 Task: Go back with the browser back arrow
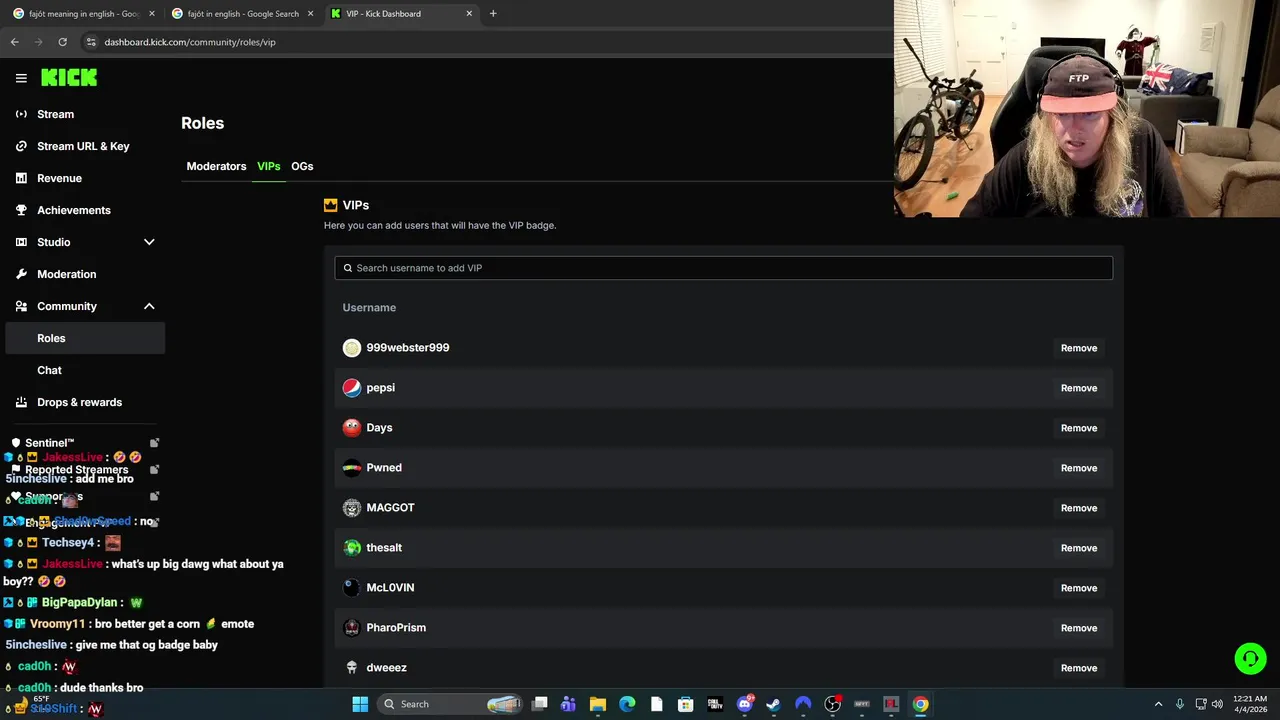click(x=14, y=42)
